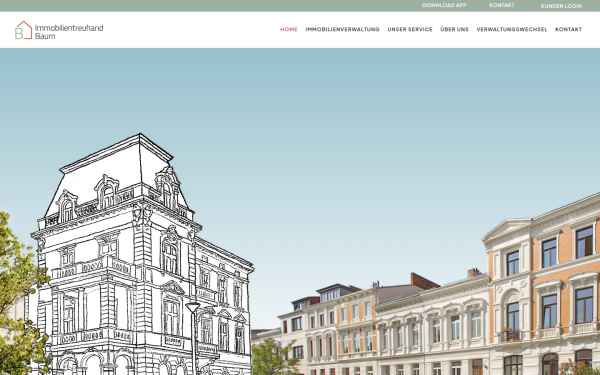Open the Immobilienverwaltung menu item
Screen dimensions: 600x375
coord(342,29)
